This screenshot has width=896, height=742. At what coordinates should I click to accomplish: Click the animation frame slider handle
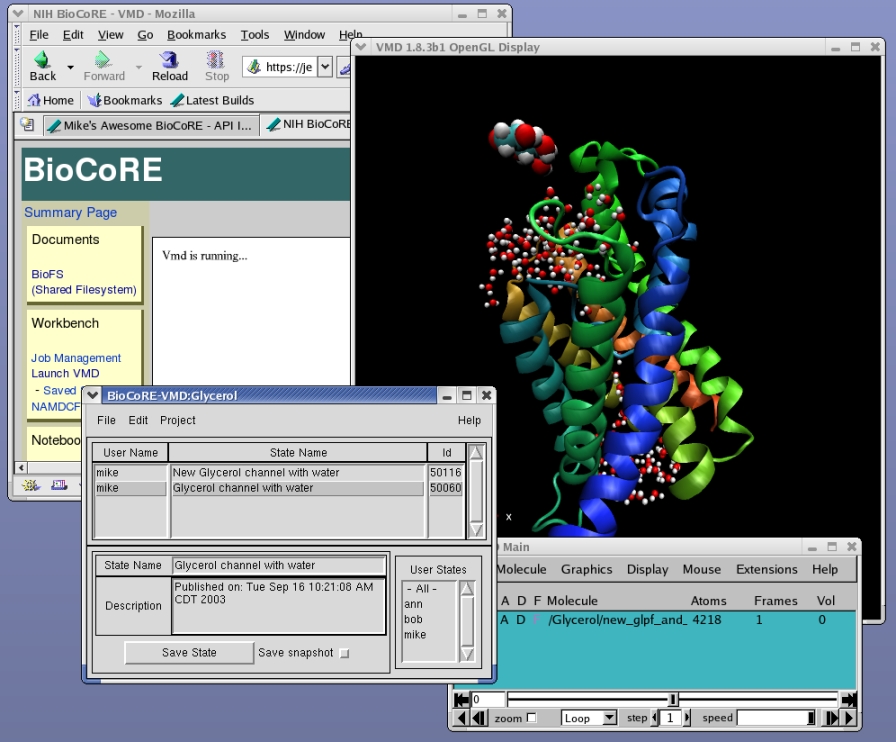point(673,700)
